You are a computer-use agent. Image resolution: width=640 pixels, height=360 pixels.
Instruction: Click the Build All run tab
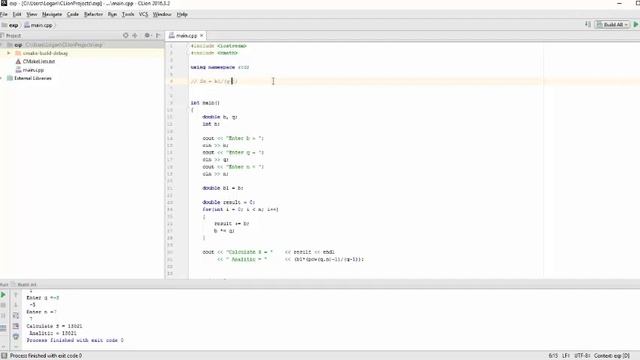(x=24, y=284)
